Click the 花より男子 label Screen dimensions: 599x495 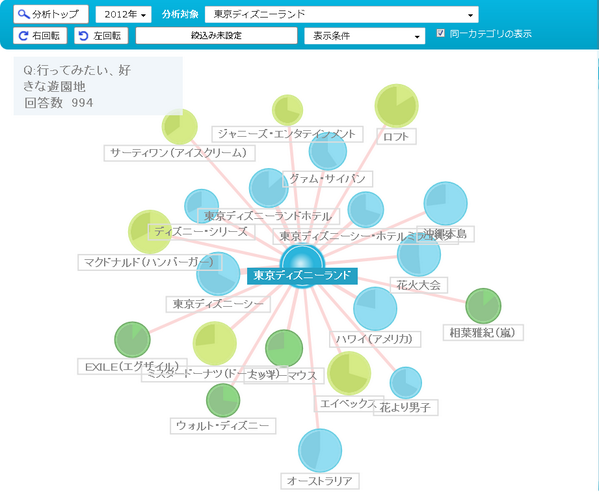[405, 408]
